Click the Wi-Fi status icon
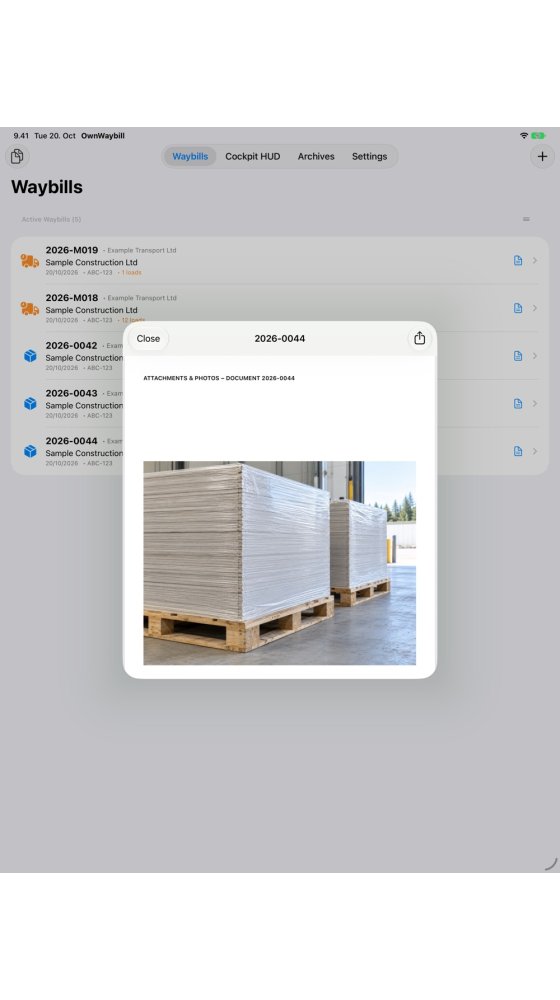Viewport: 560px width, 1000px height. point(524,136)
